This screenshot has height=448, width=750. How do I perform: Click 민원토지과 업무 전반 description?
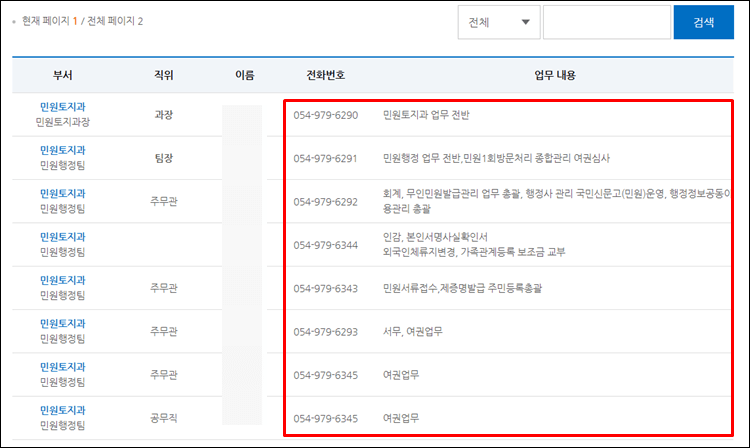426,115
